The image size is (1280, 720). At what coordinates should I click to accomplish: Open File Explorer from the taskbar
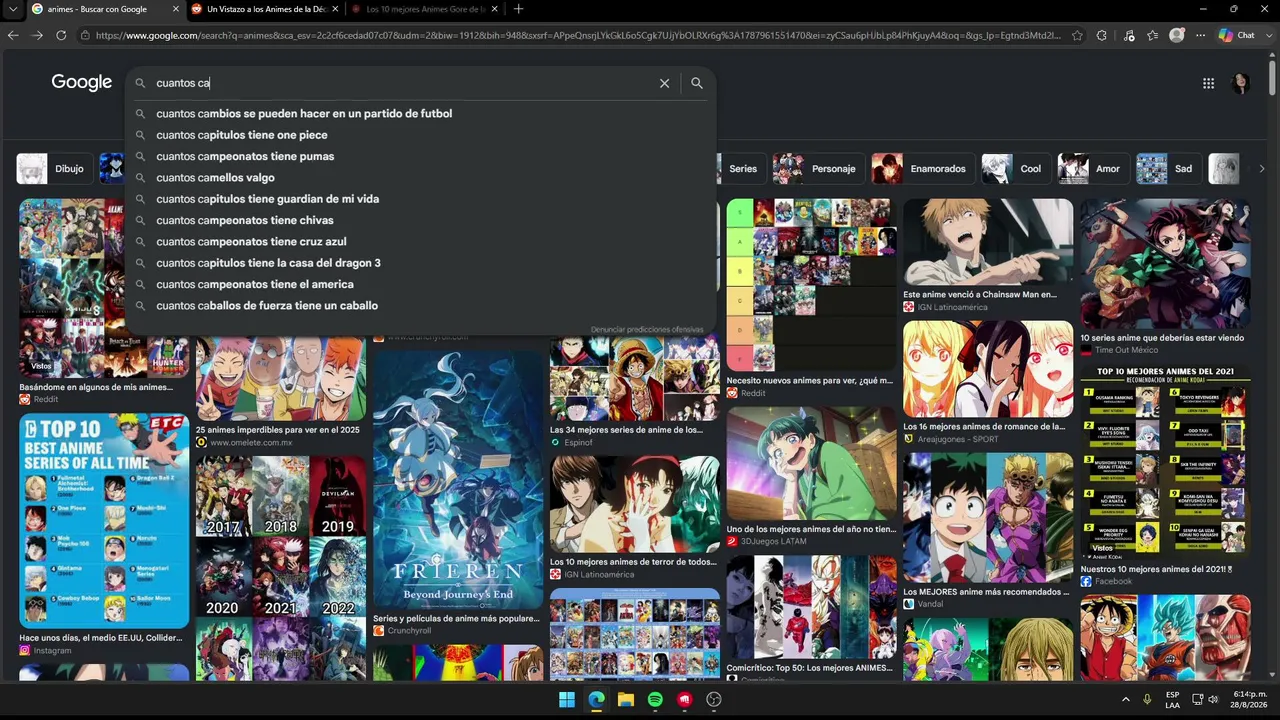[x=626, y=699]
